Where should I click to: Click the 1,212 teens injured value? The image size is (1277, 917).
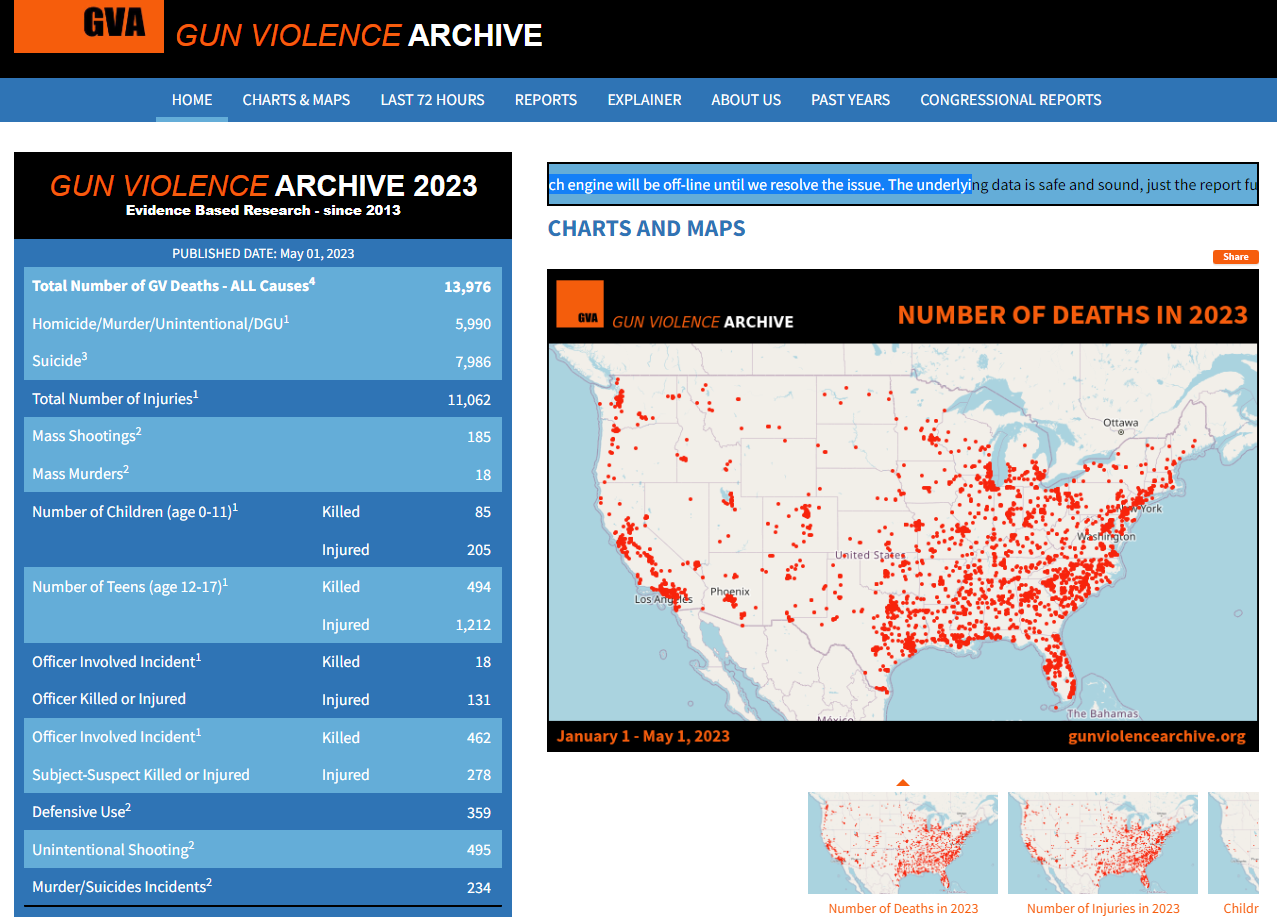click(473, 625)
